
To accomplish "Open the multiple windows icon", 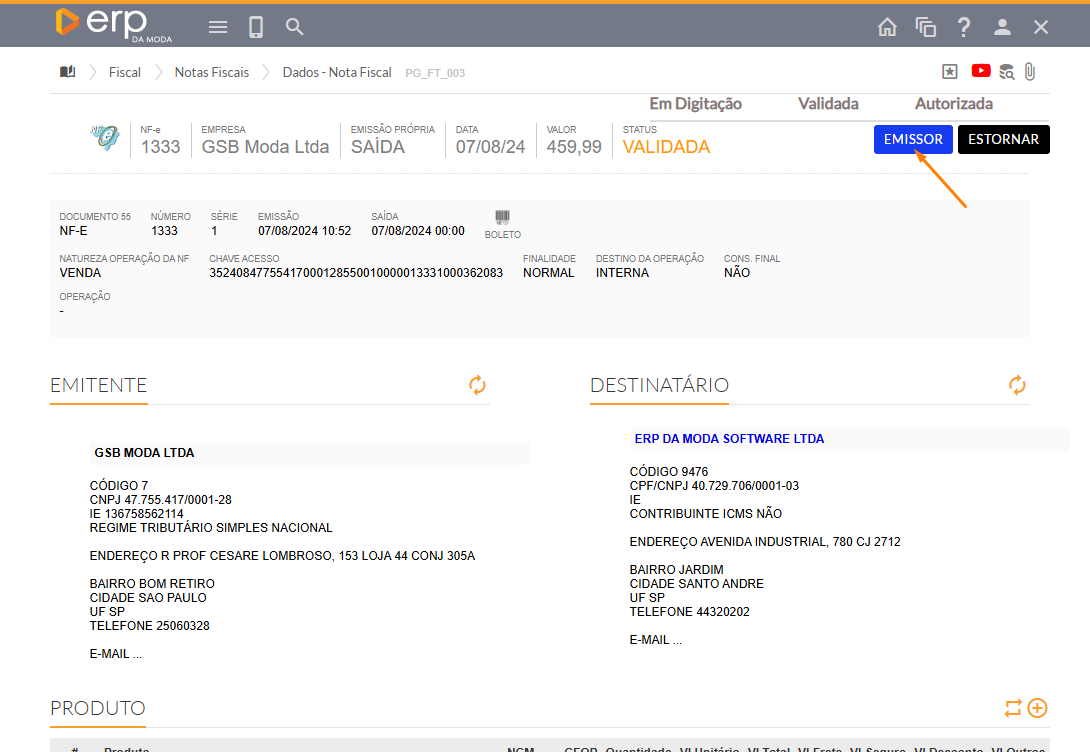I will coord(925,27).
